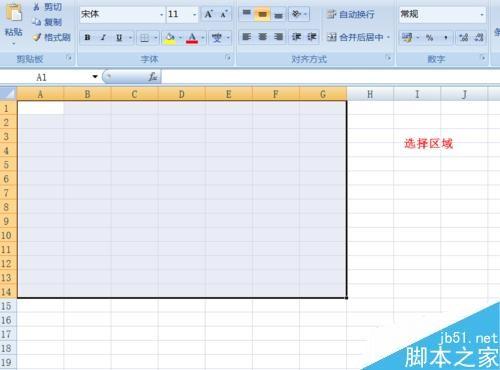This screenshot has height=370, width=500.
Task: Select column G header
Action: [x=323, y=94]
